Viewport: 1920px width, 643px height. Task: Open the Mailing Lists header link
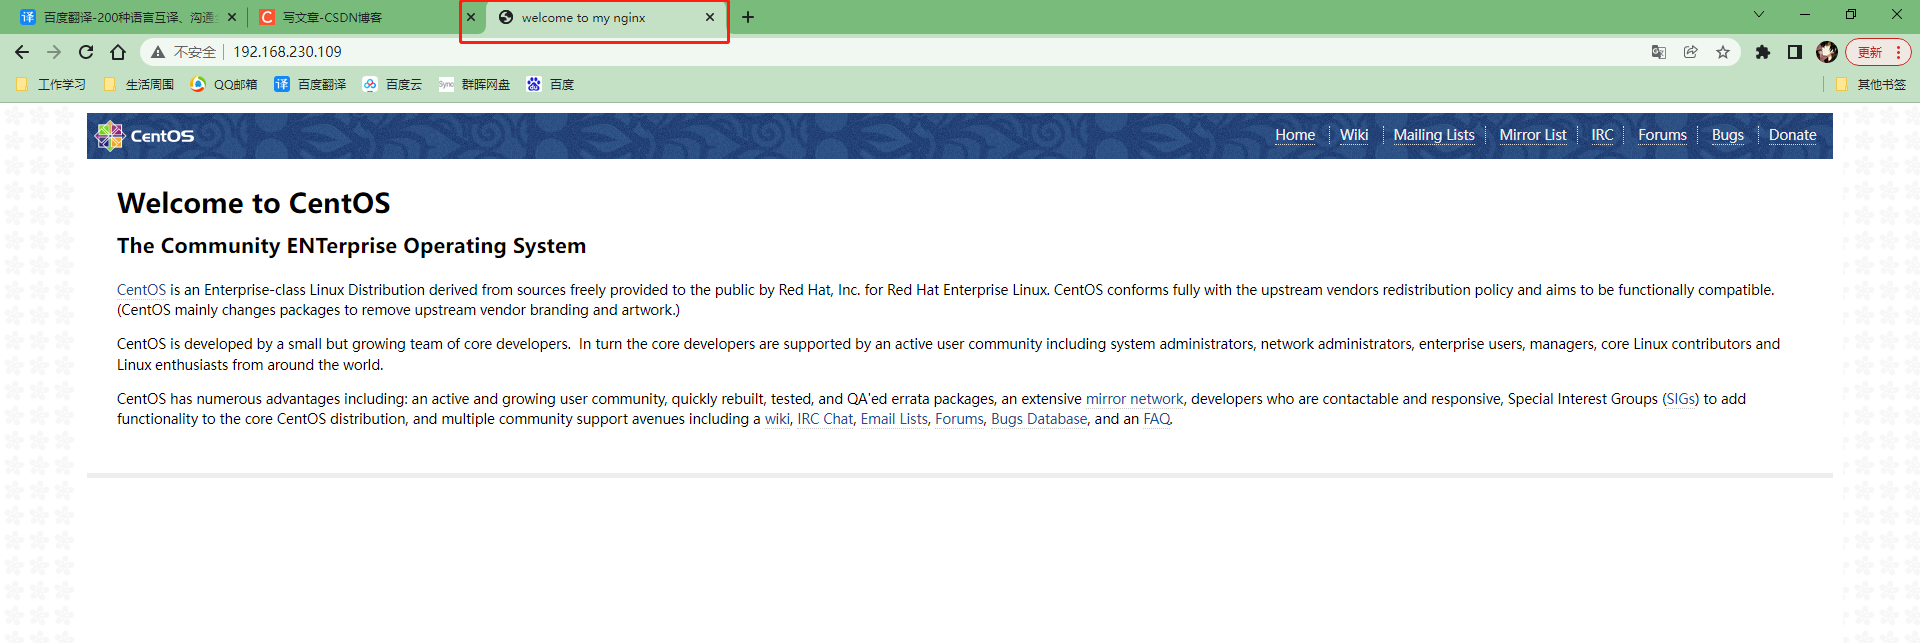pos(1434,135)
